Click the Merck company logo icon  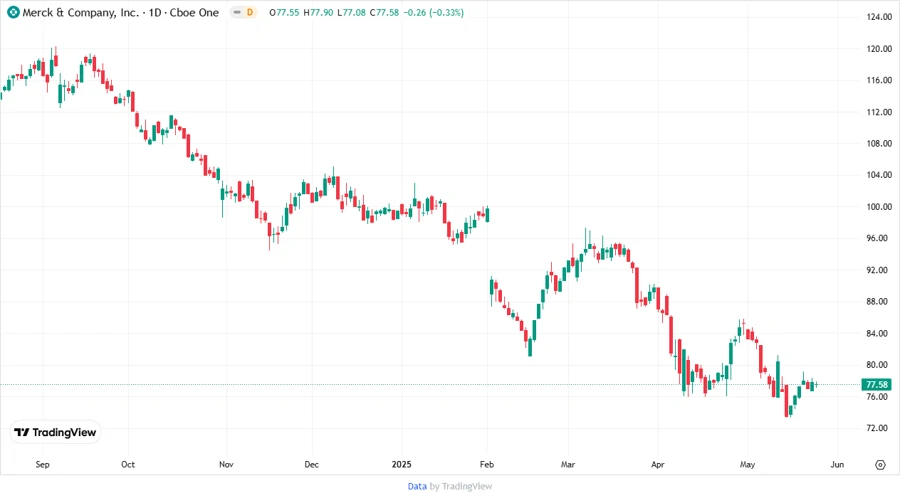tap(13, 12)
